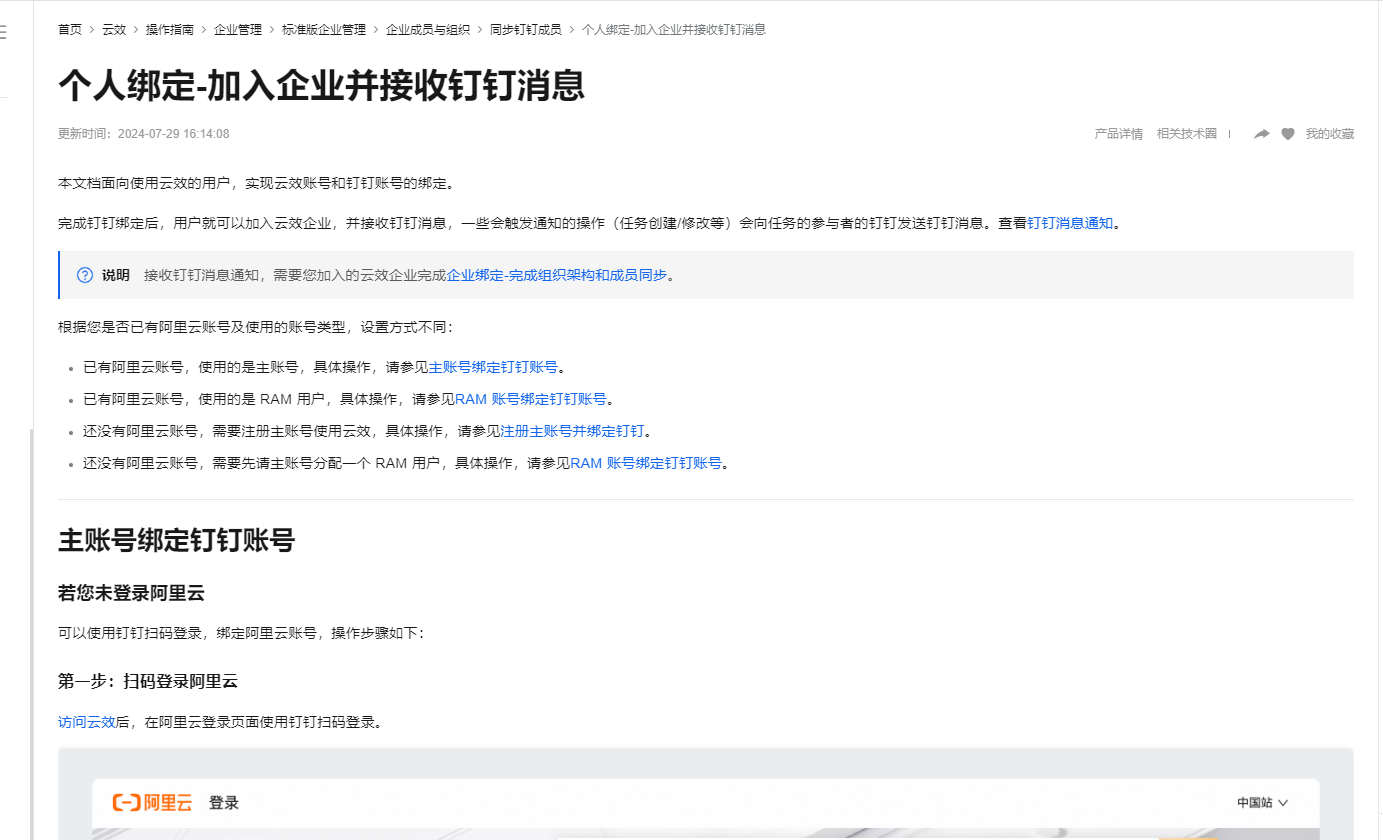Open the 钉钉消息通知 link
The width and height of the screenshot is (1383, 840).
point(1070,223)
